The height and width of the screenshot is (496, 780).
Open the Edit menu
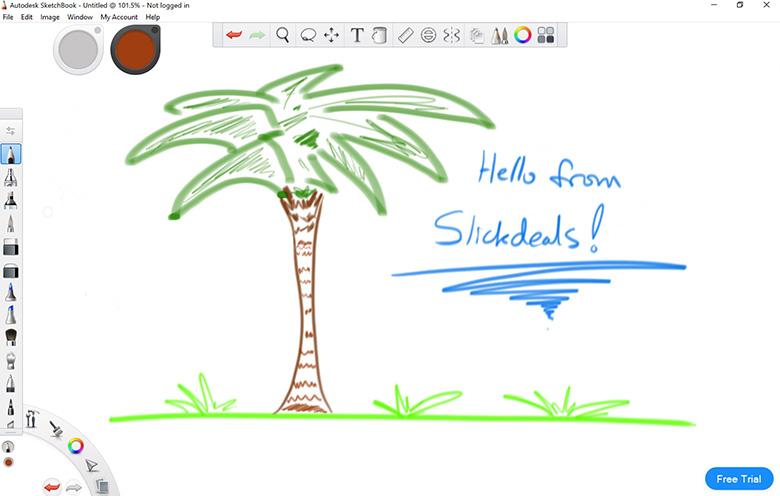pyautogui.click(x=26, y=17)
